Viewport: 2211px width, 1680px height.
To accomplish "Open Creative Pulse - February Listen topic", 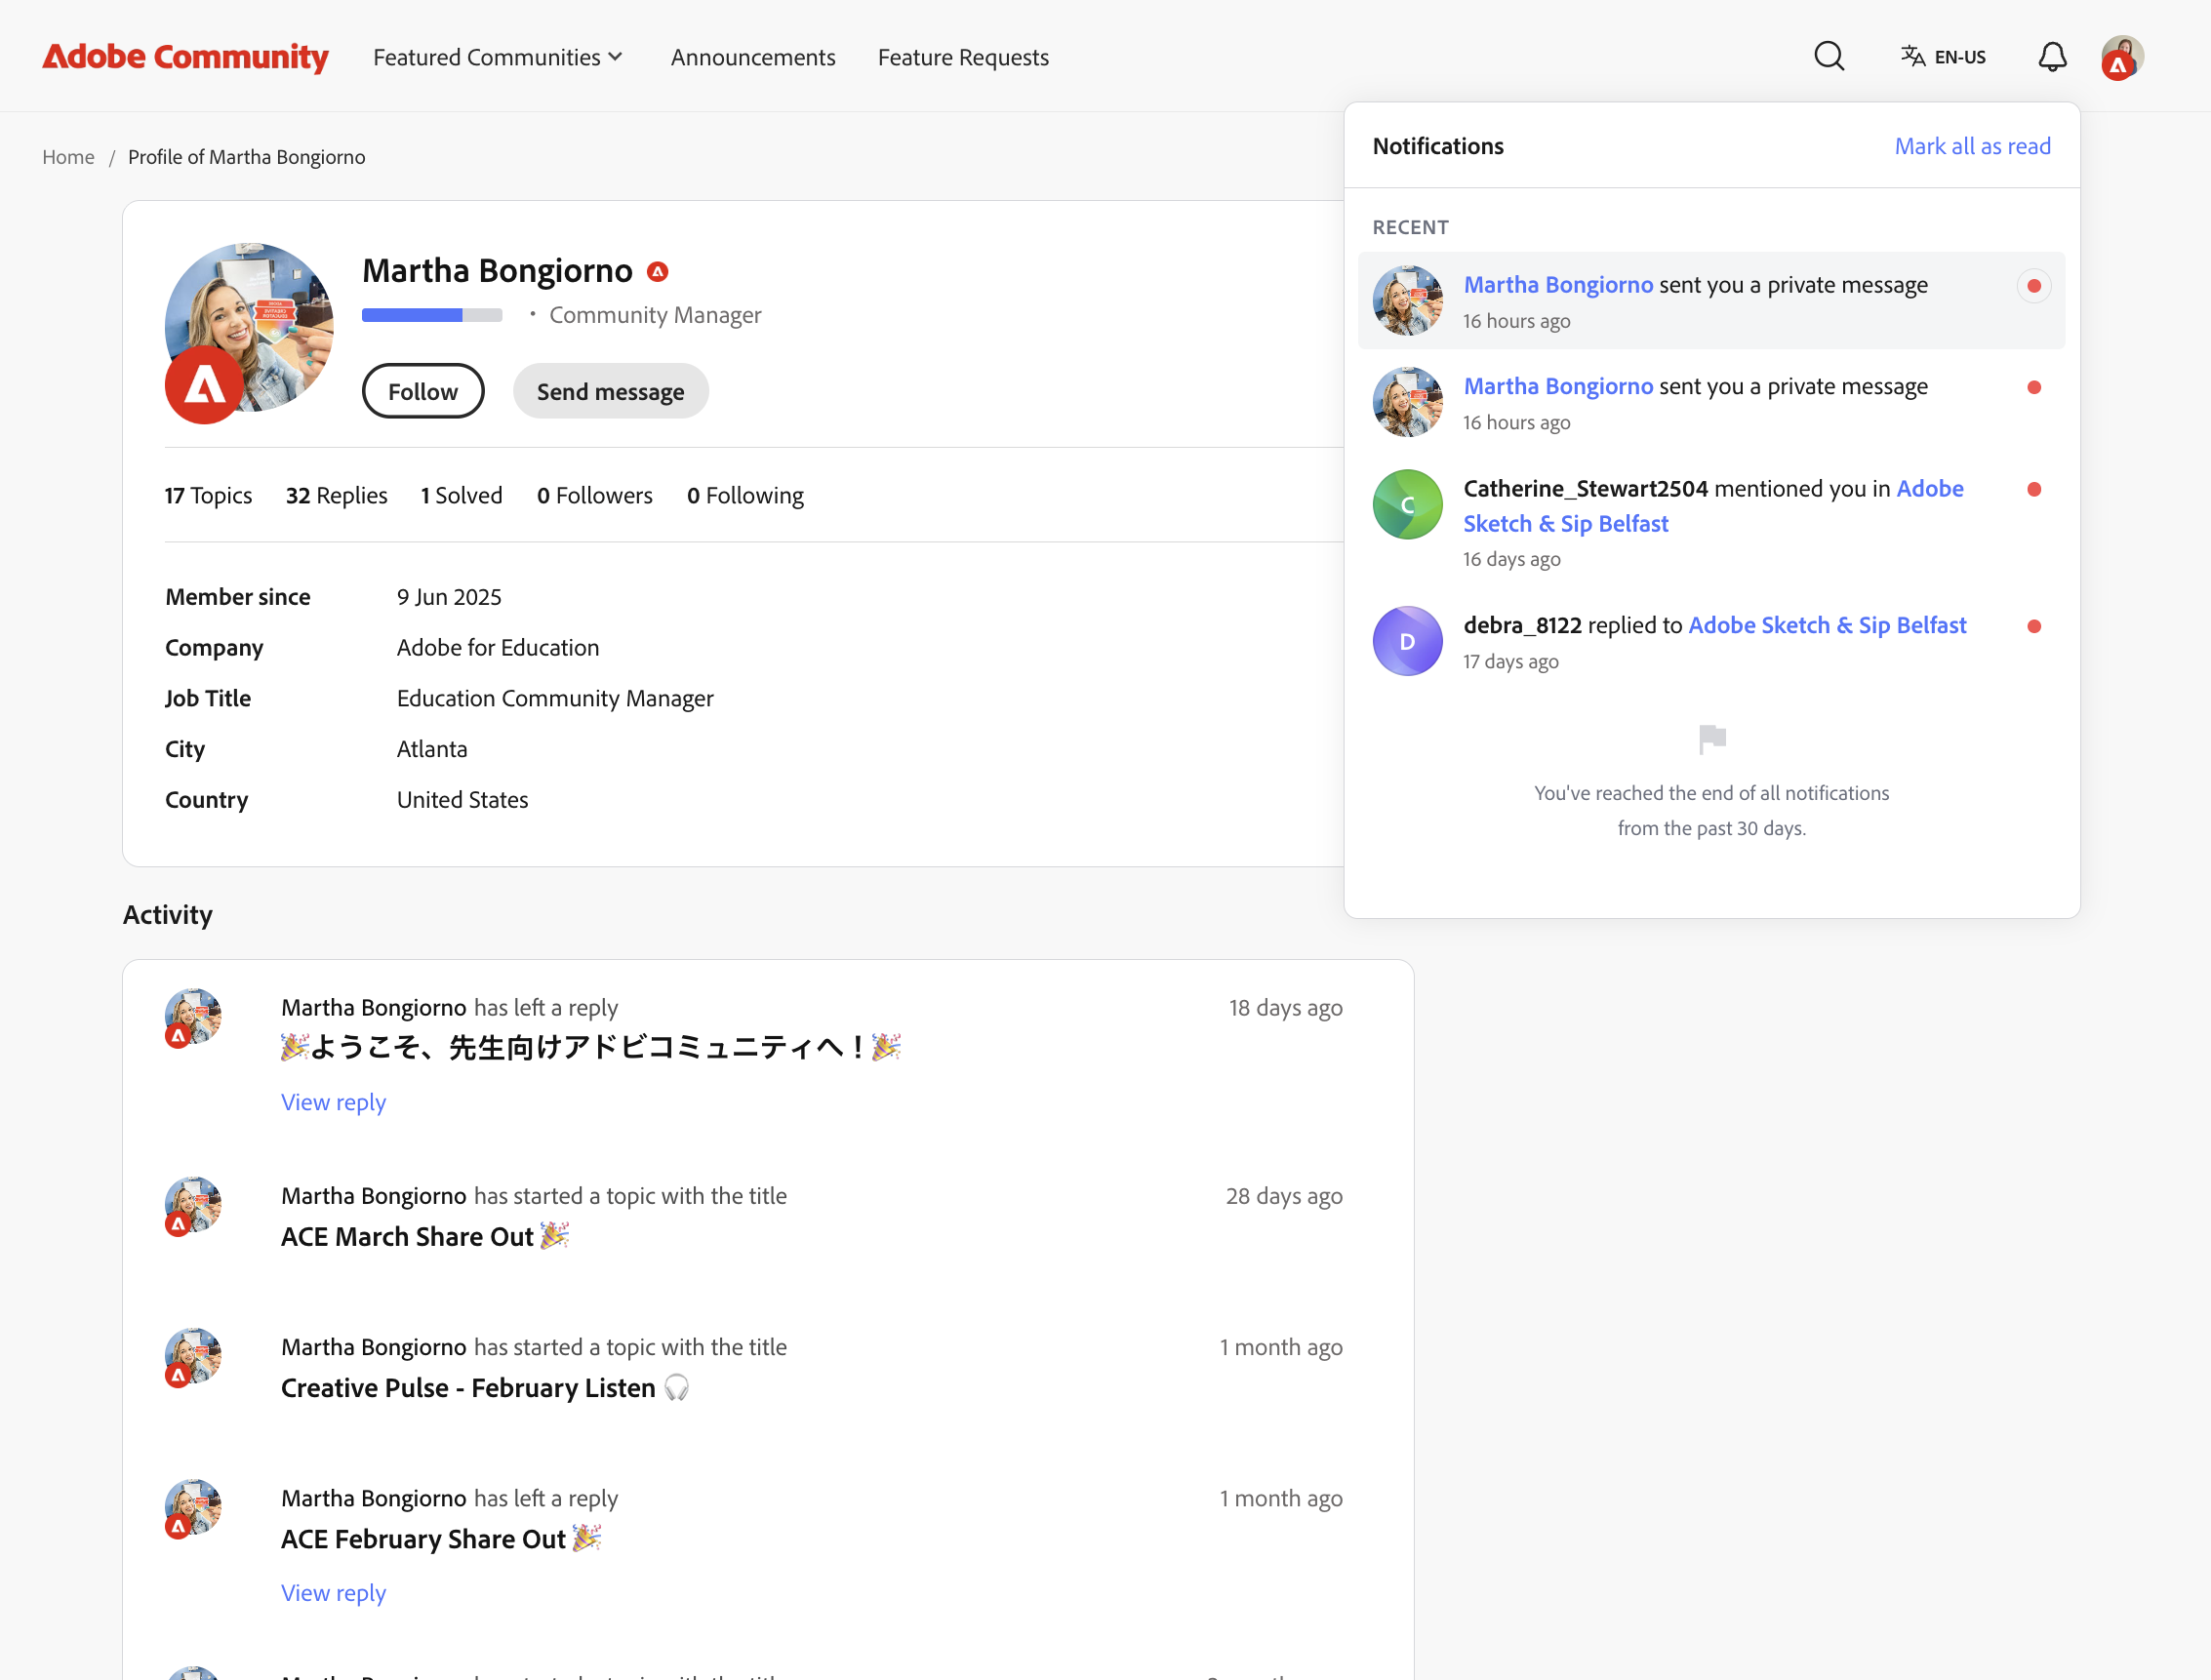I will (x=485, y=1388).
